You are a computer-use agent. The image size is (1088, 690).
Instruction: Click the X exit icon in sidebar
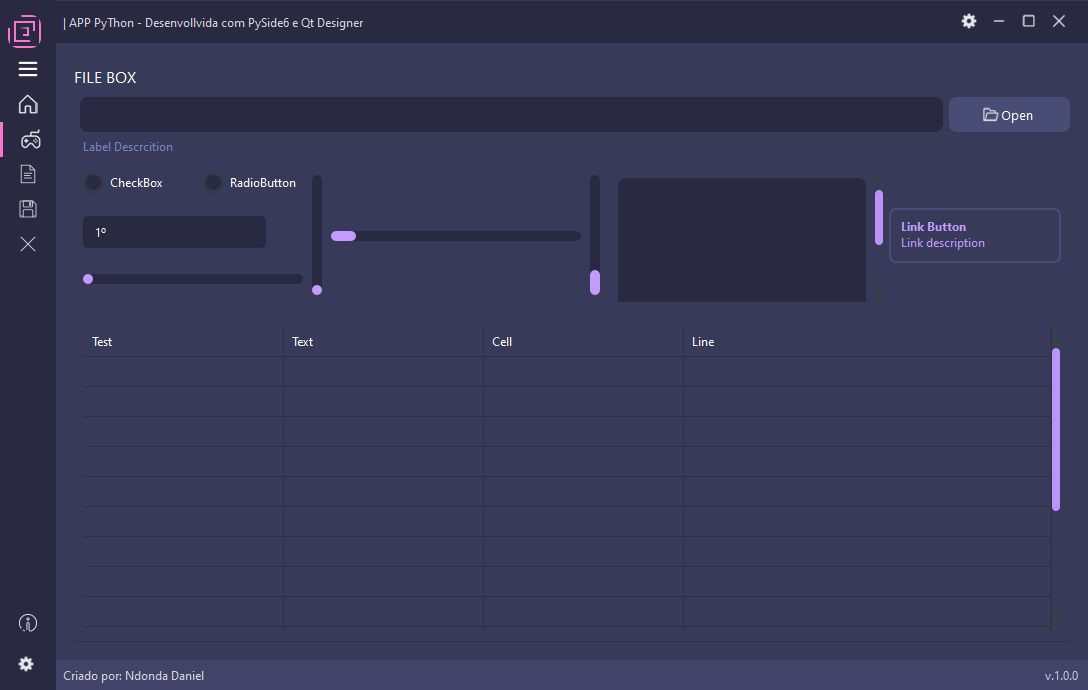click(x=28, y=244)
